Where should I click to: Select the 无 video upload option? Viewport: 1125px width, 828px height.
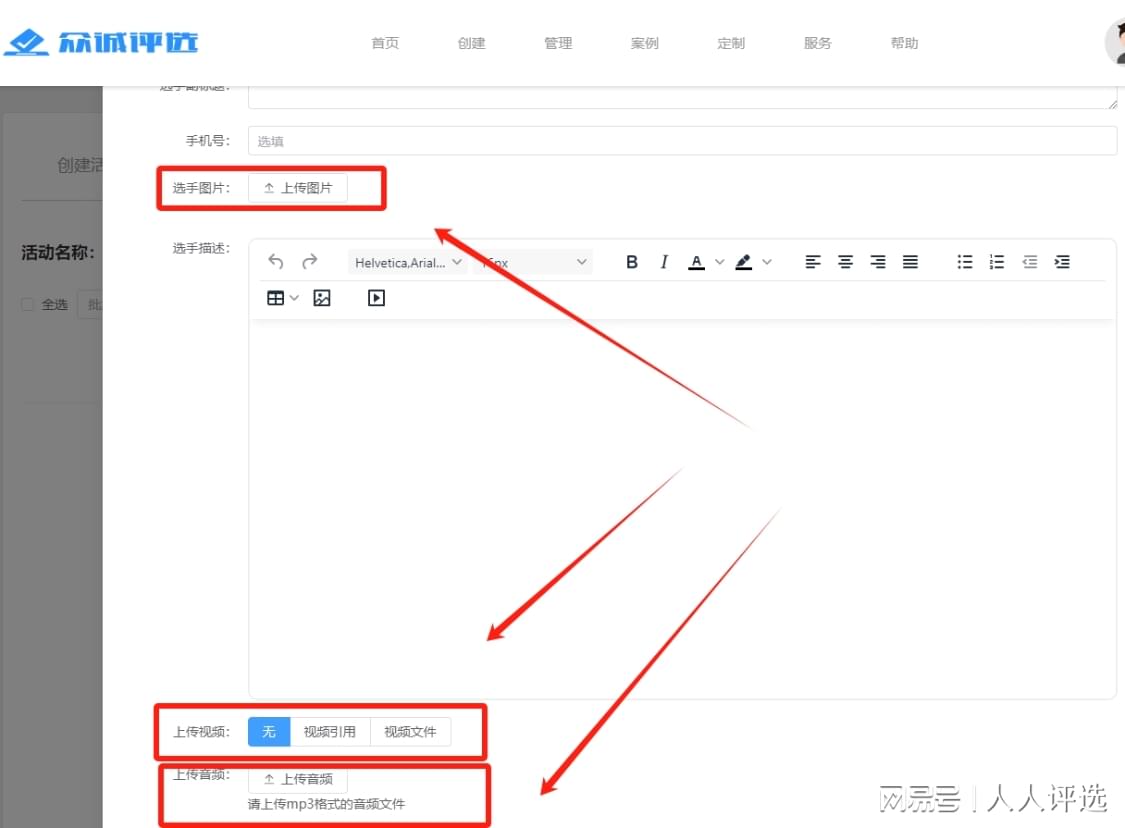click(269, 732)
